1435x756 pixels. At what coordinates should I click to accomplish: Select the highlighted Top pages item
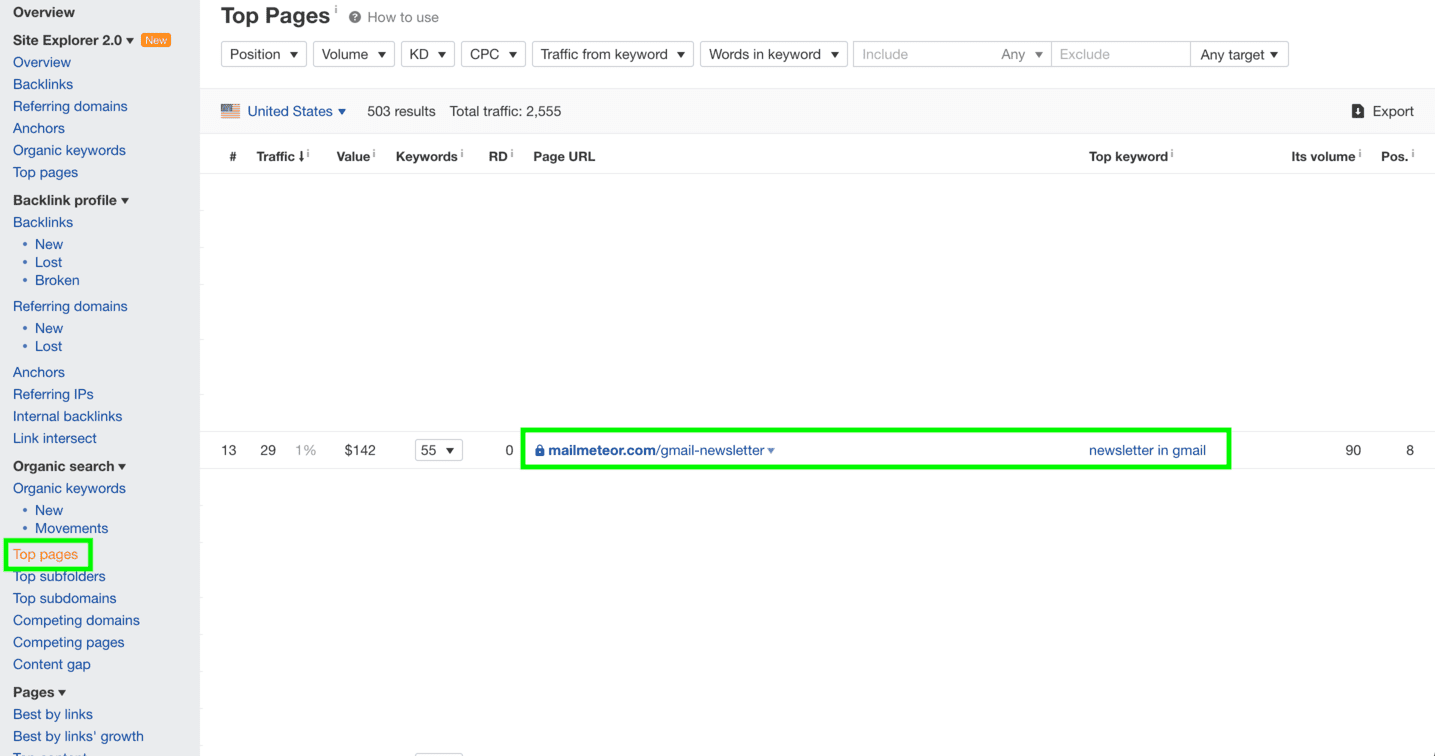click(46, 554)
